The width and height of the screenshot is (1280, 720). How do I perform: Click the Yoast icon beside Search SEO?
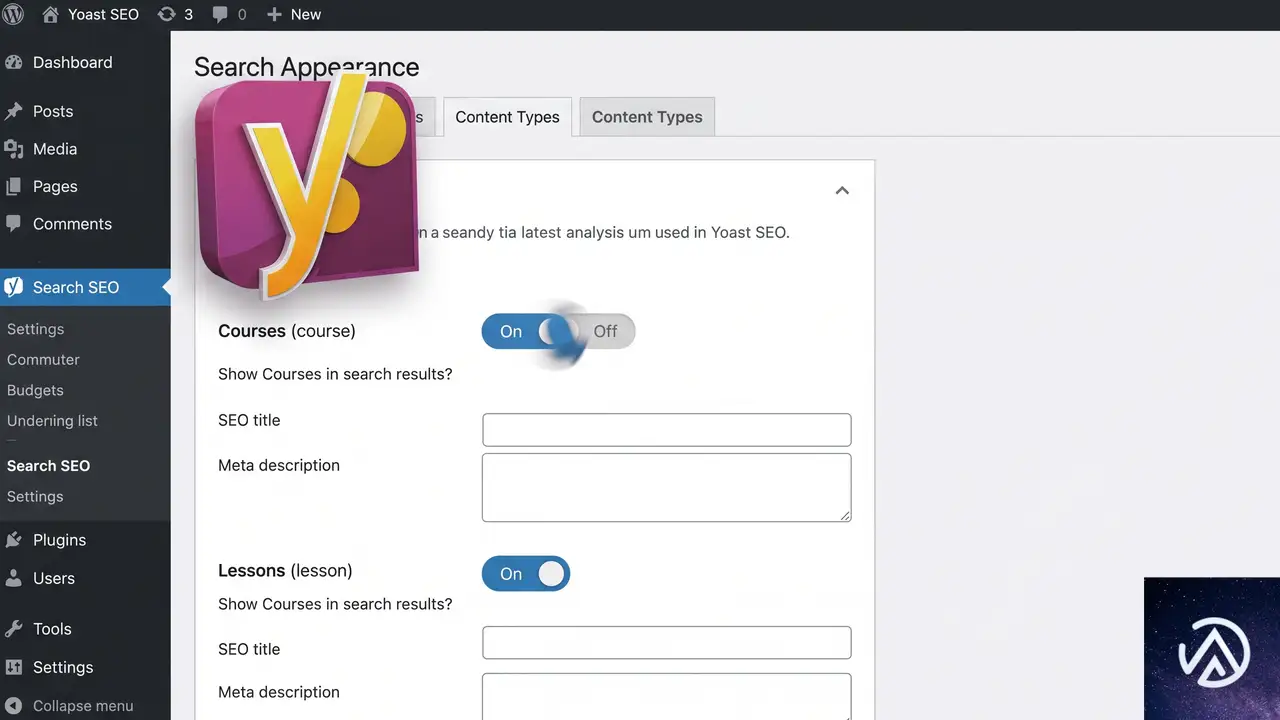[14, 287]
